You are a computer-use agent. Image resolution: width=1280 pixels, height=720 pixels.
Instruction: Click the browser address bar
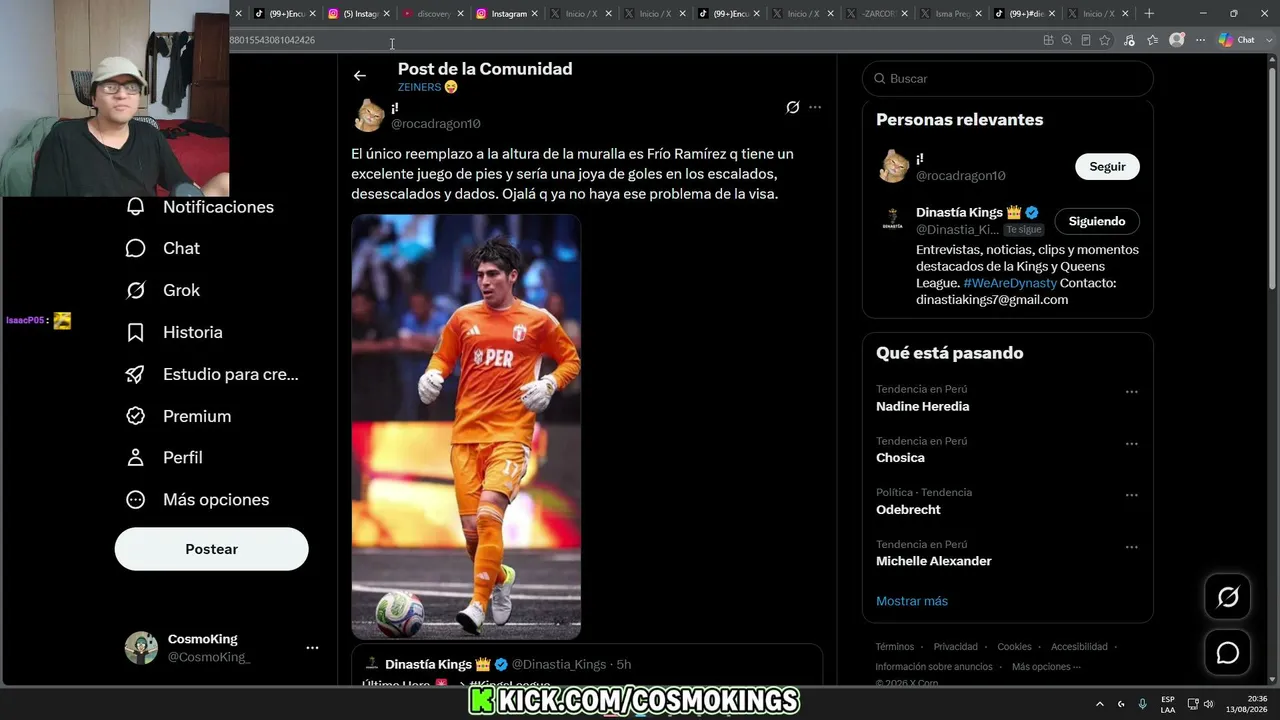coord(630,40)
